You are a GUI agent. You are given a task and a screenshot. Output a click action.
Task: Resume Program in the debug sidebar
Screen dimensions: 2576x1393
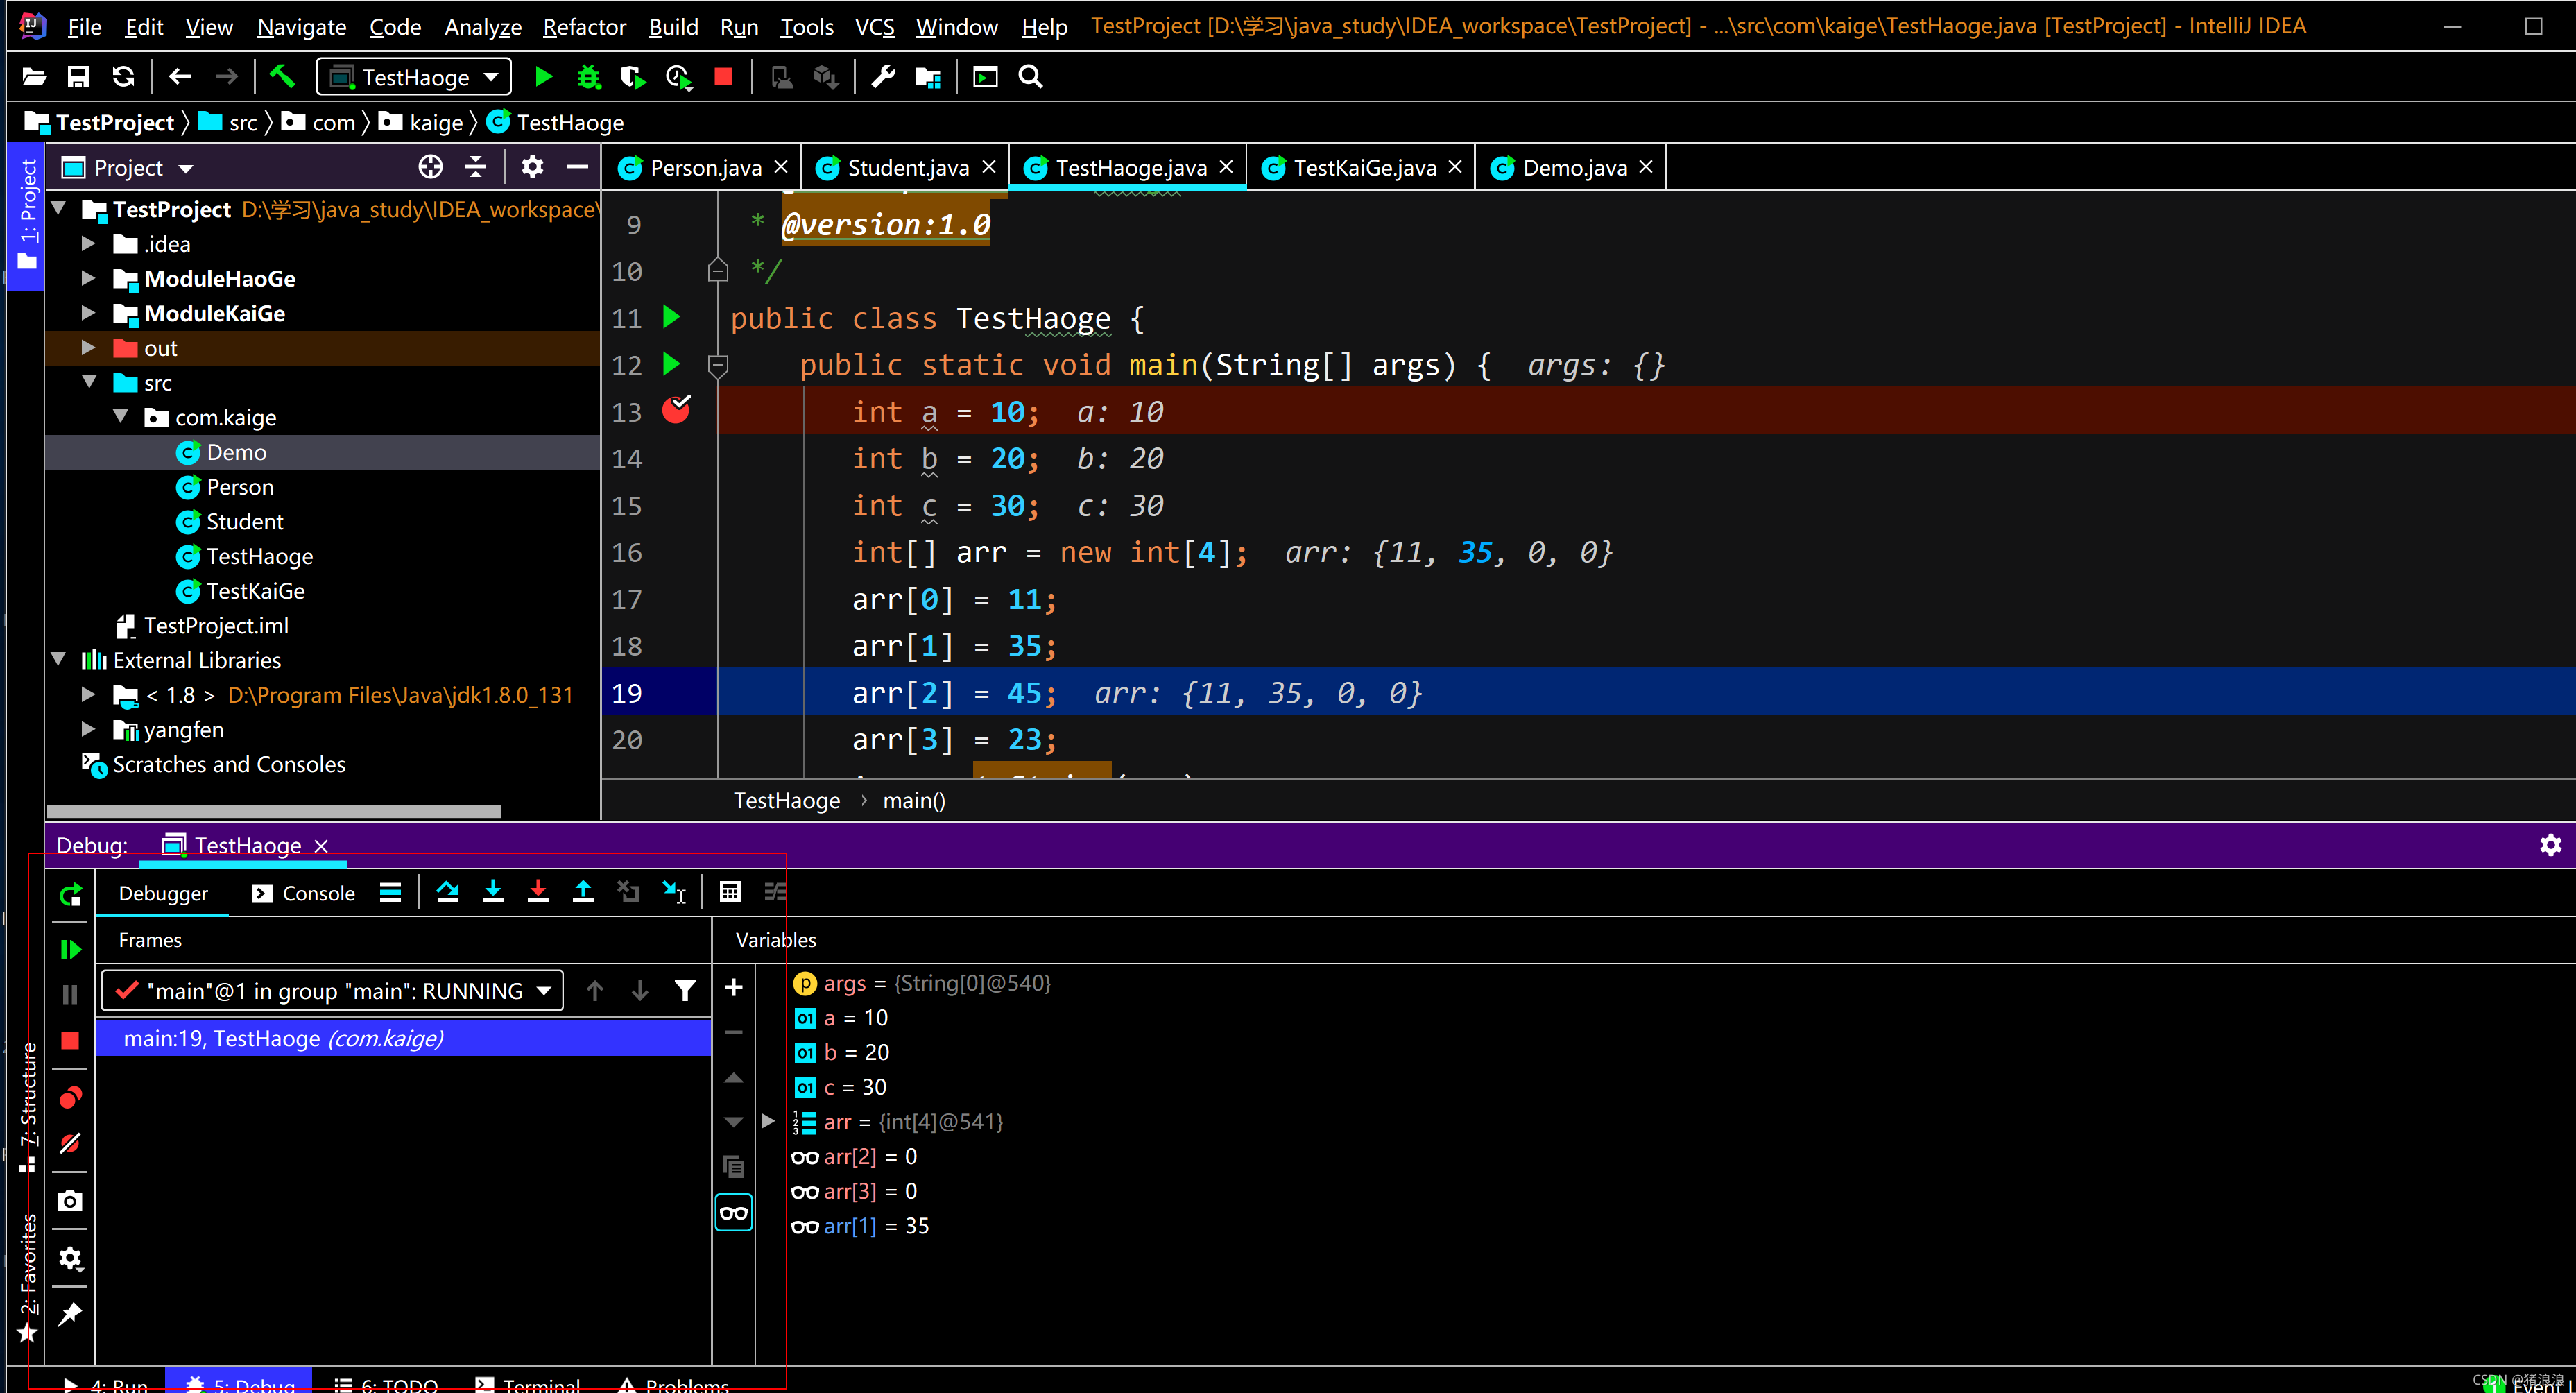[70, 949]
